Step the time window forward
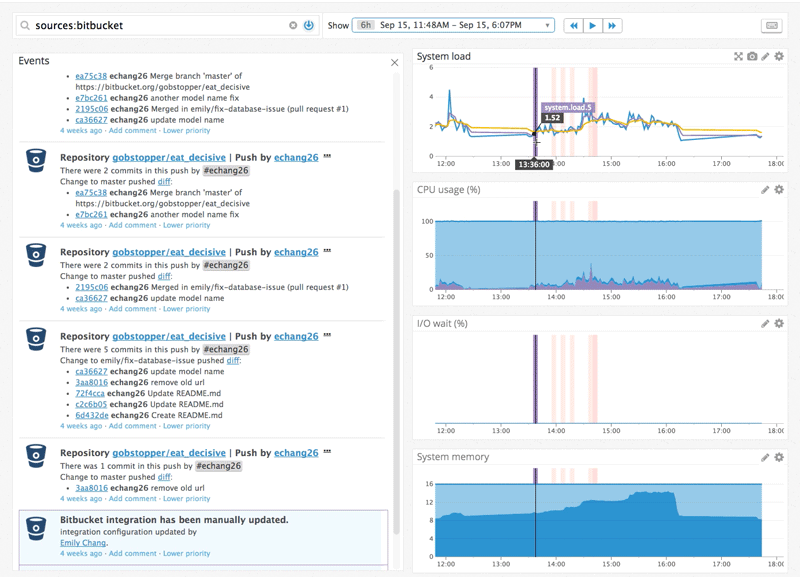 point(612,25)
